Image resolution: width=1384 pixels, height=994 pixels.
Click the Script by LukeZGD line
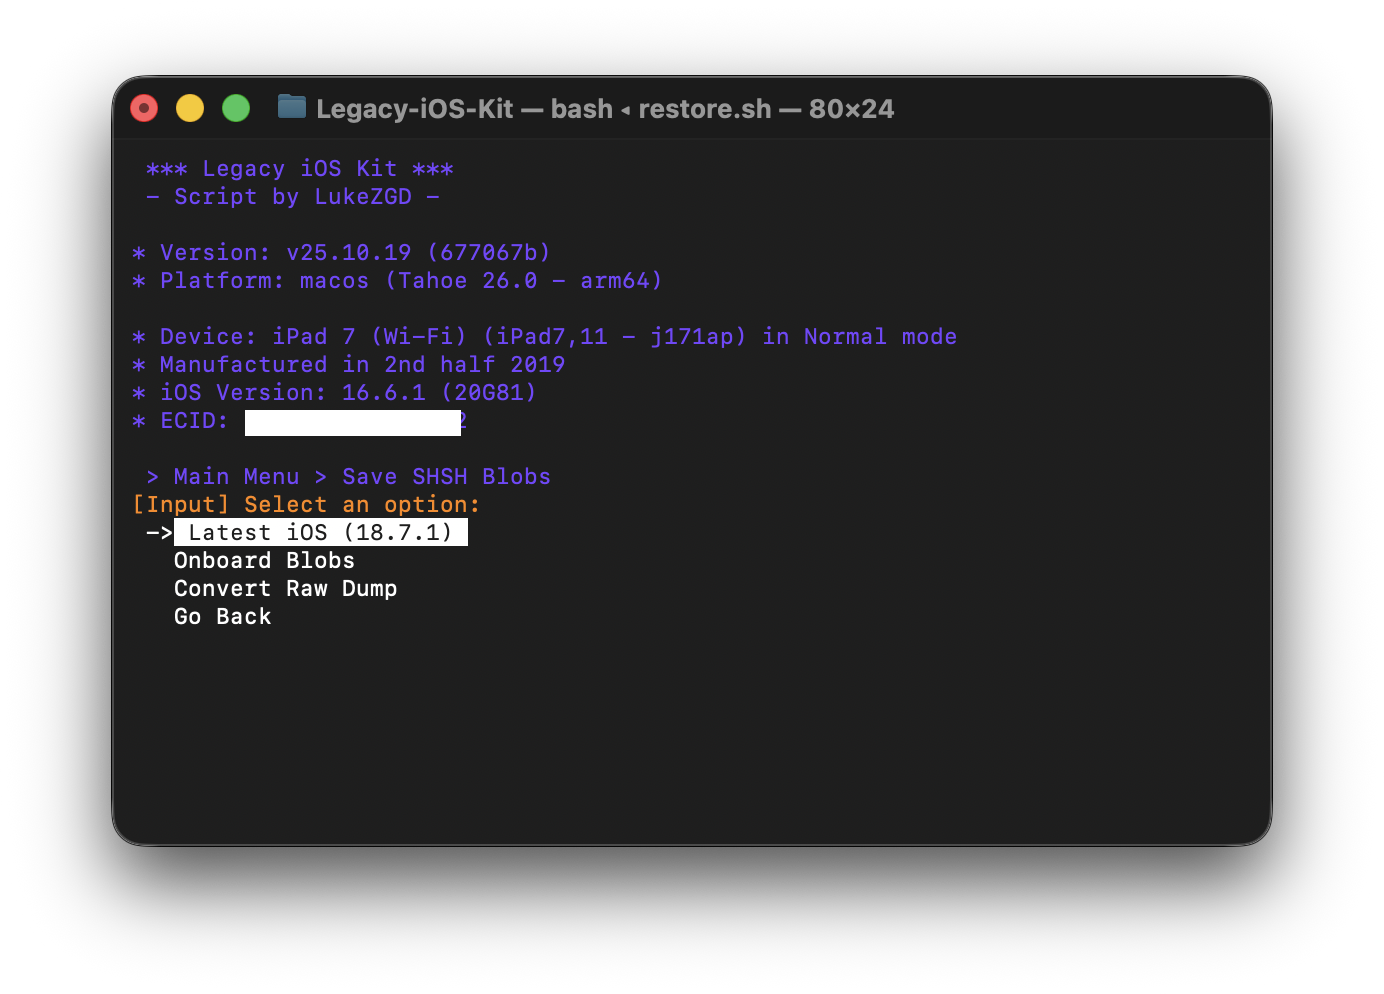(292, 197)
